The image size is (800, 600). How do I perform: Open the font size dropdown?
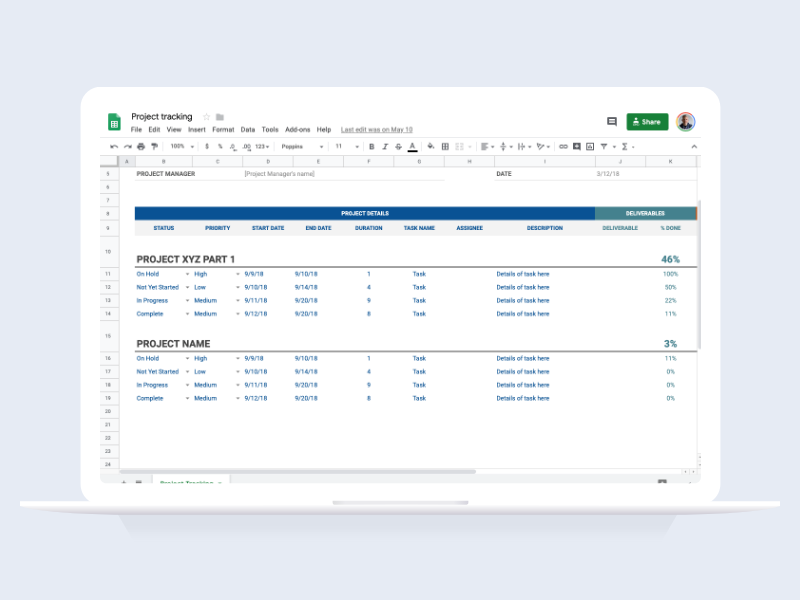point(344,146)
